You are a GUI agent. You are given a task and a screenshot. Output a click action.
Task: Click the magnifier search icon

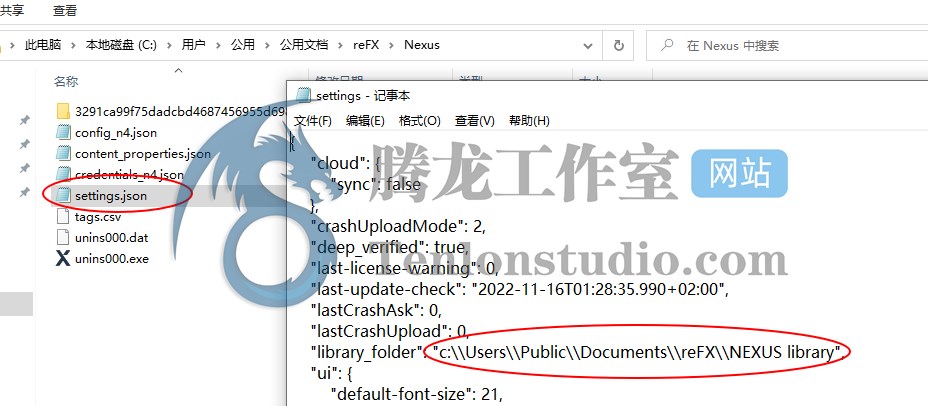coord(667,45)
